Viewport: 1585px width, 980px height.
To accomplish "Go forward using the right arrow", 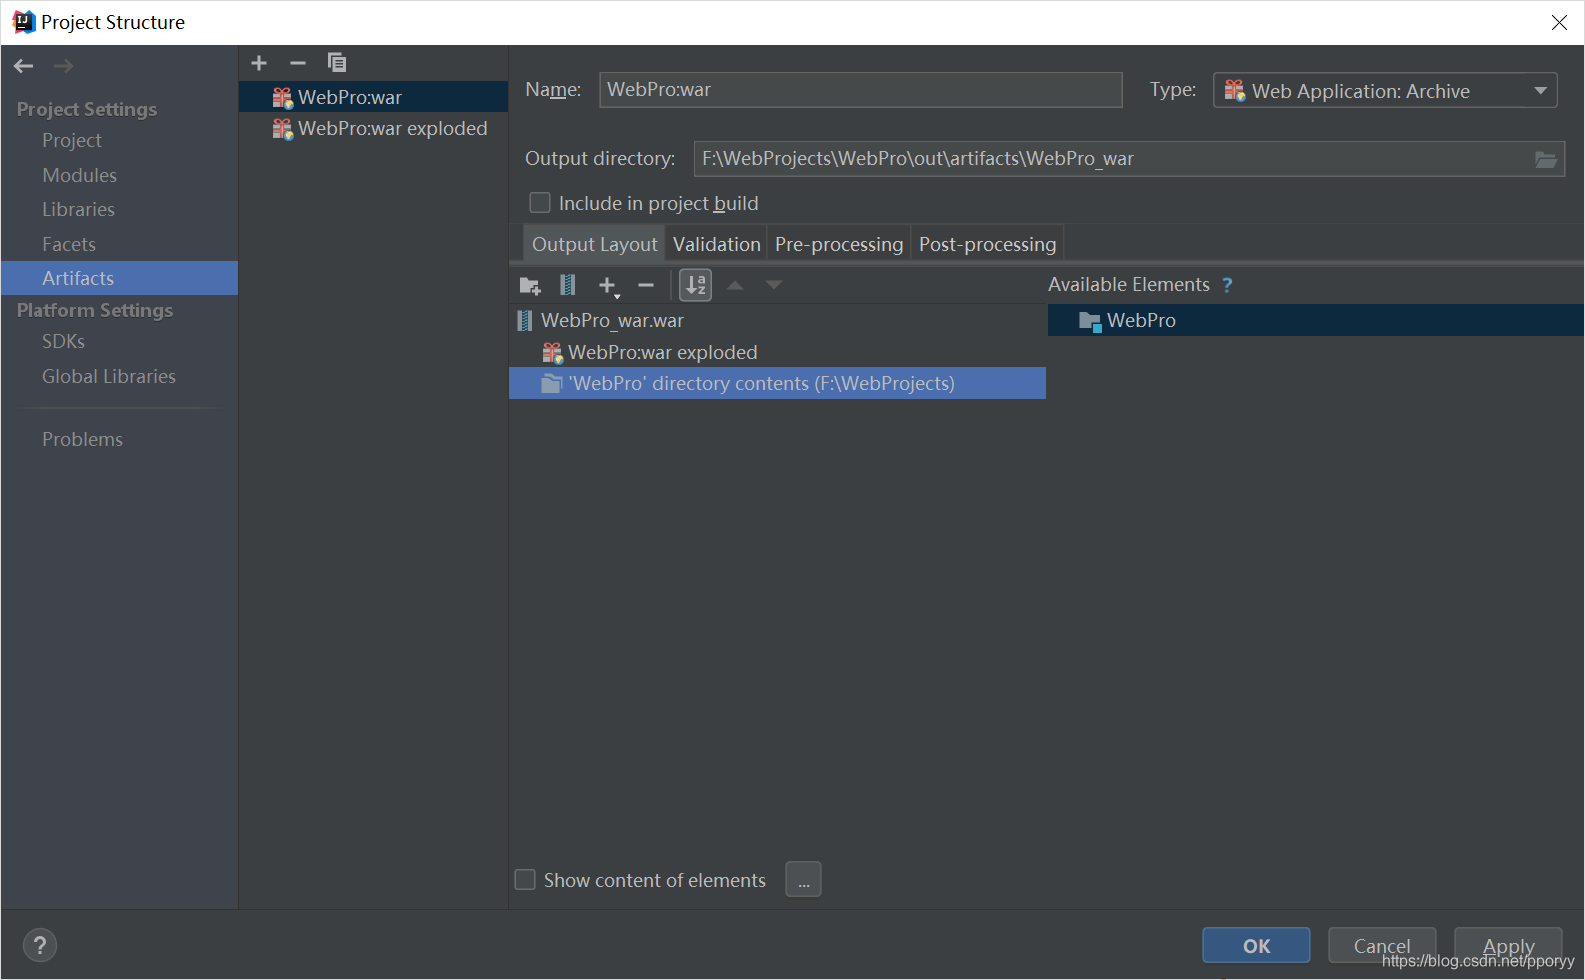I will coord(63,66).
